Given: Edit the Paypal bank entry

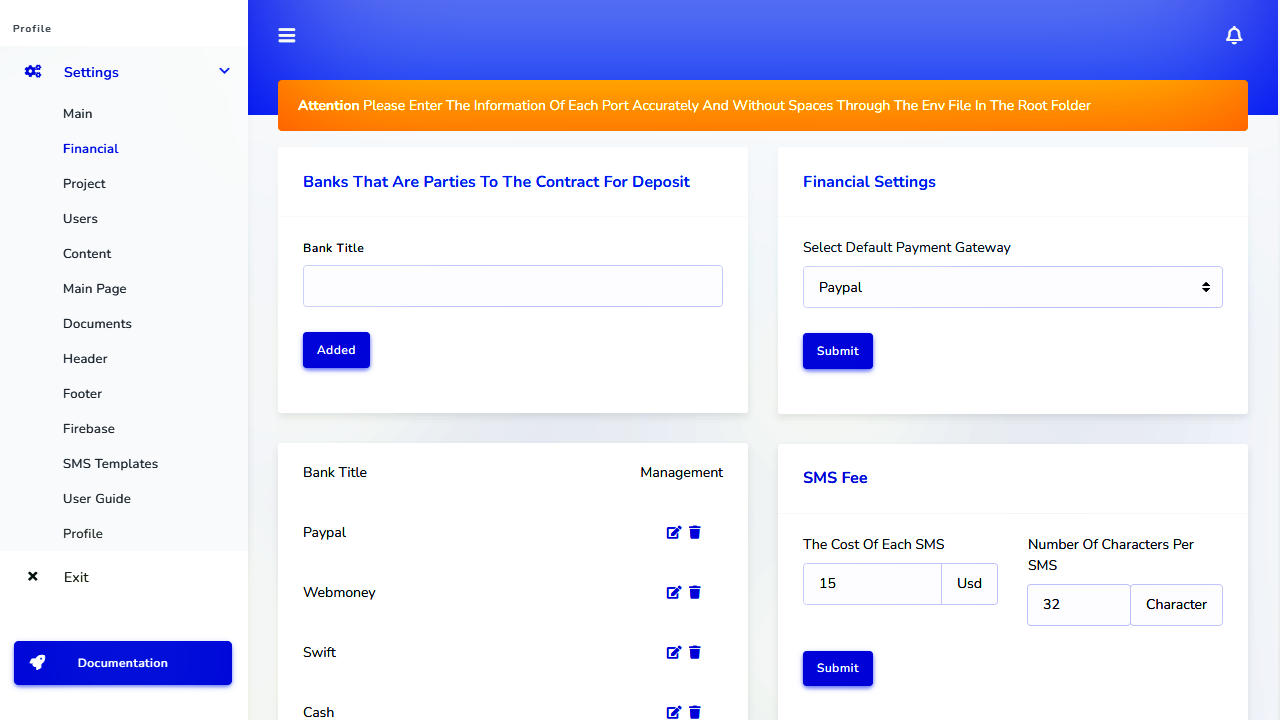Looking at the screenshot, I should point(674,532).
